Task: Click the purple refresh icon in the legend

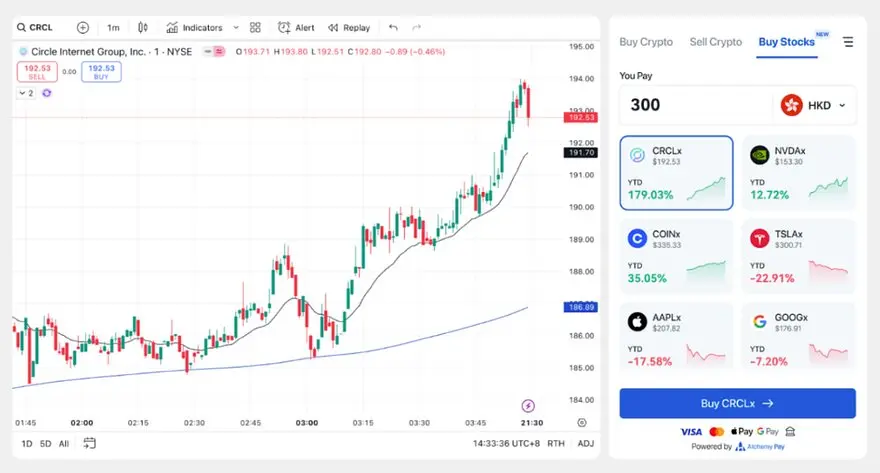Action: click(x=47, y=93)
